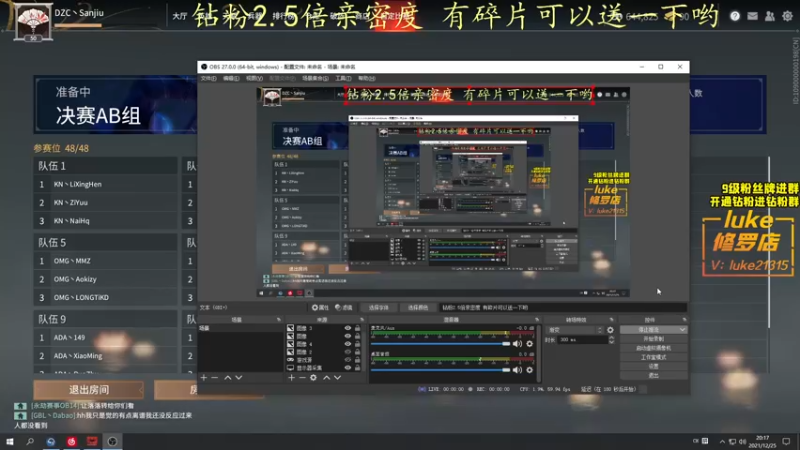Open the friends icon in game header
This screenshot has width=800, height=450.
pos(769,16)
